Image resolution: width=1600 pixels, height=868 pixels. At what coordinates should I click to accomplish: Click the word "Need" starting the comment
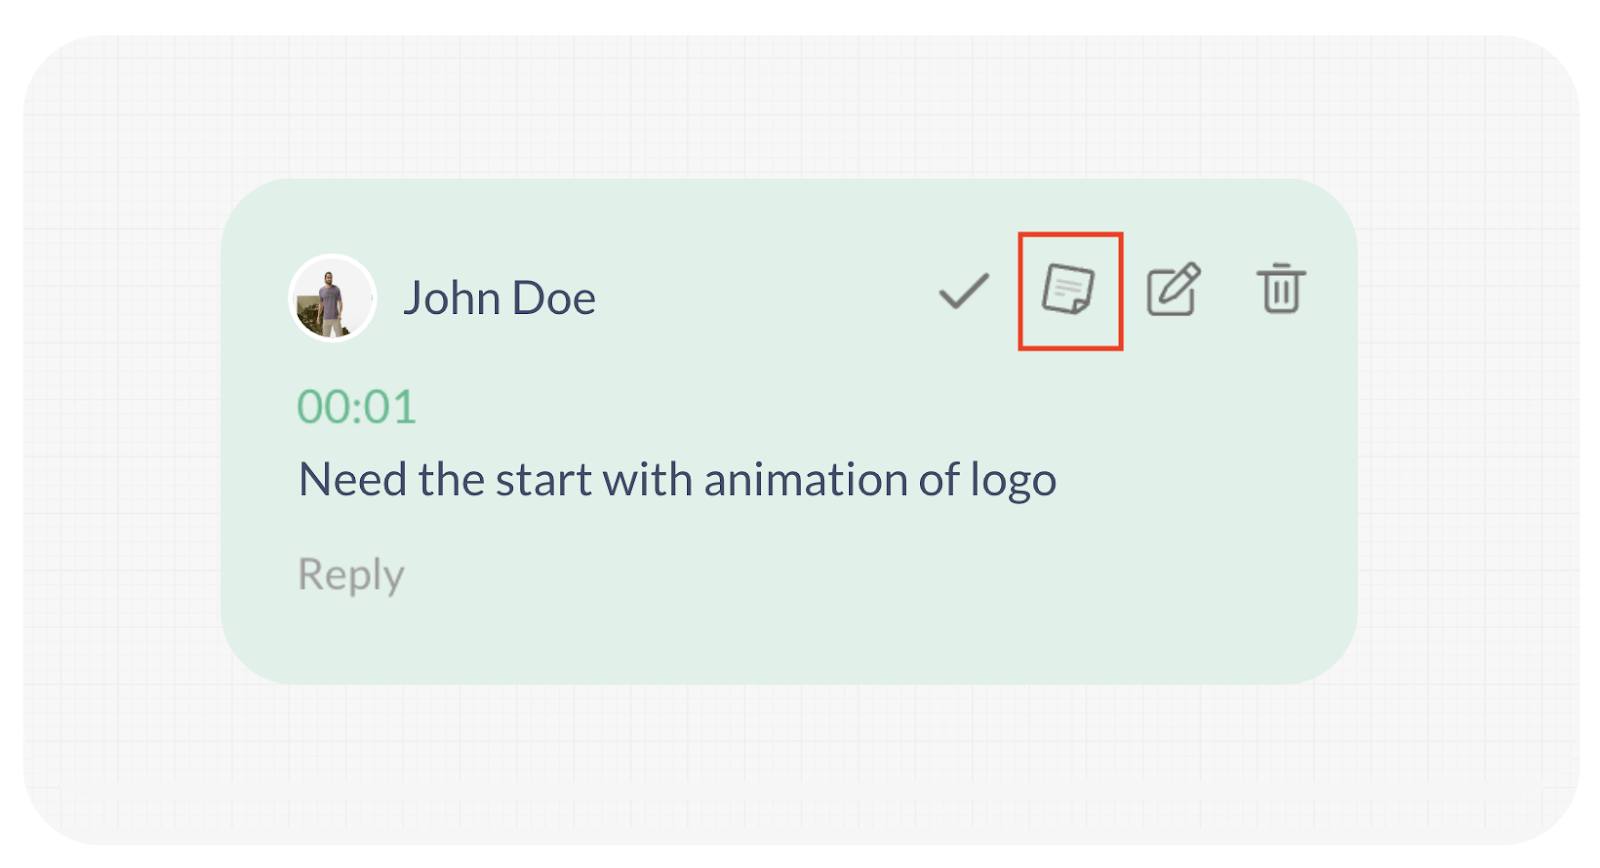click(353, 480)
